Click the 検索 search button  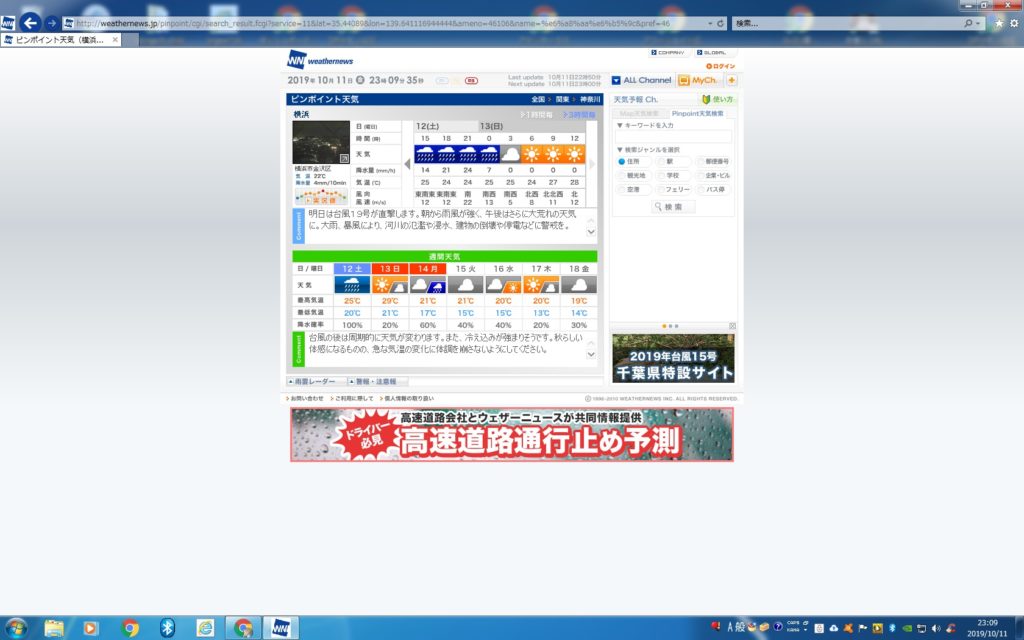point(672,207)
